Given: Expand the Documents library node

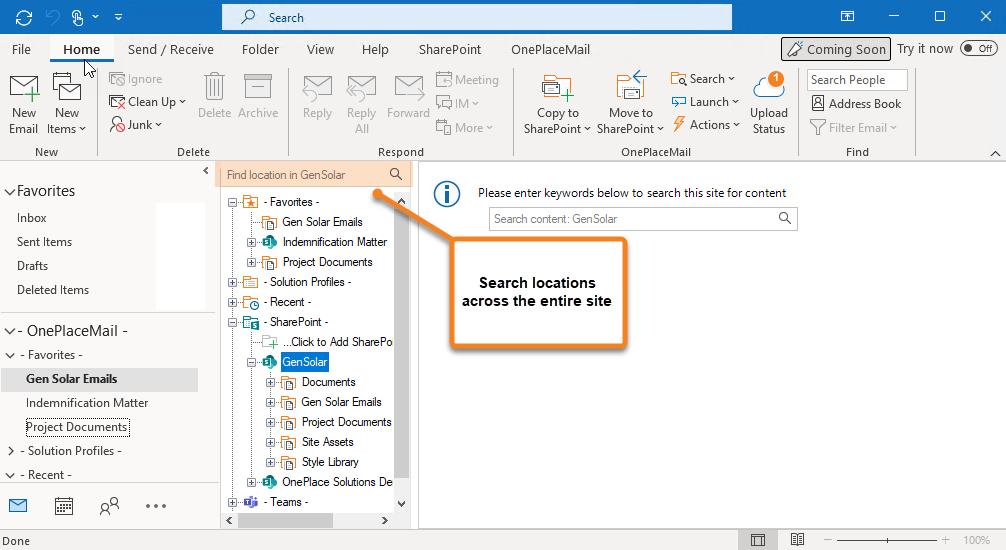Looking at the screenshot, I should [271, 382].
